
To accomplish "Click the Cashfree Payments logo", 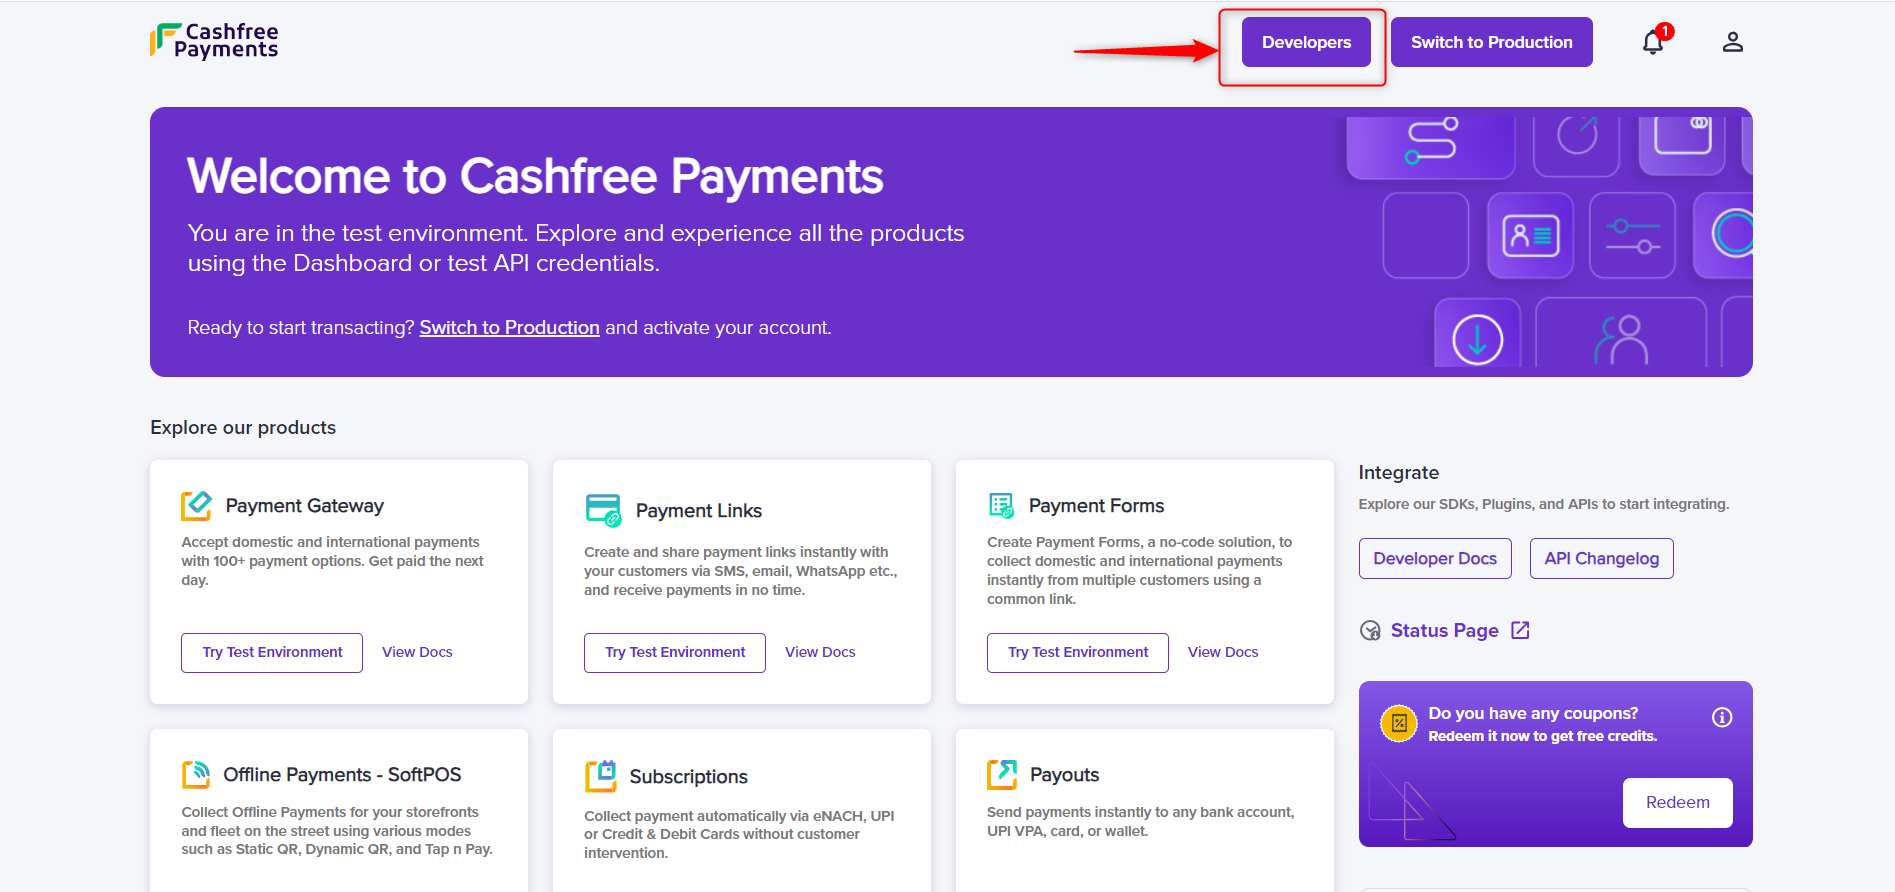I will pyautogui.click(x=214, y=41).
